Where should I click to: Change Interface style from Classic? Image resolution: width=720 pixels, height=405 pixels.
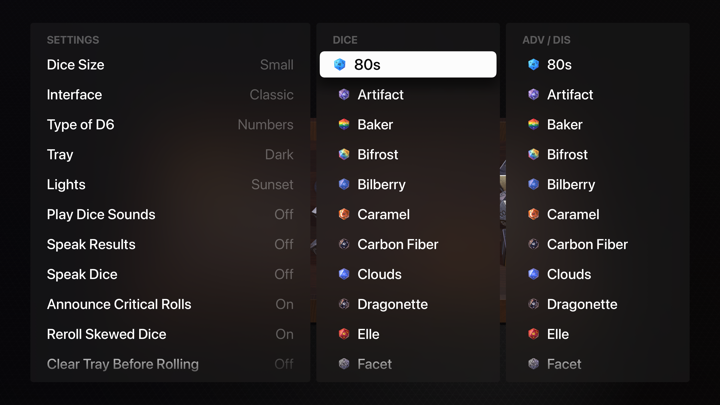[x=170, y=95]
